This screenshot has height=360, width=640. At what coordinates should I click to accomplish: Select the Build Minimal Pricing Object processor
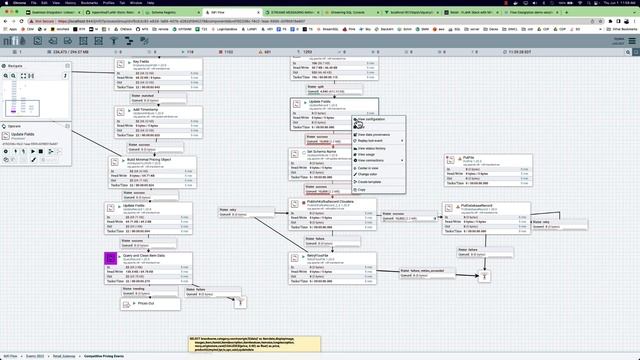coord(153,172)
